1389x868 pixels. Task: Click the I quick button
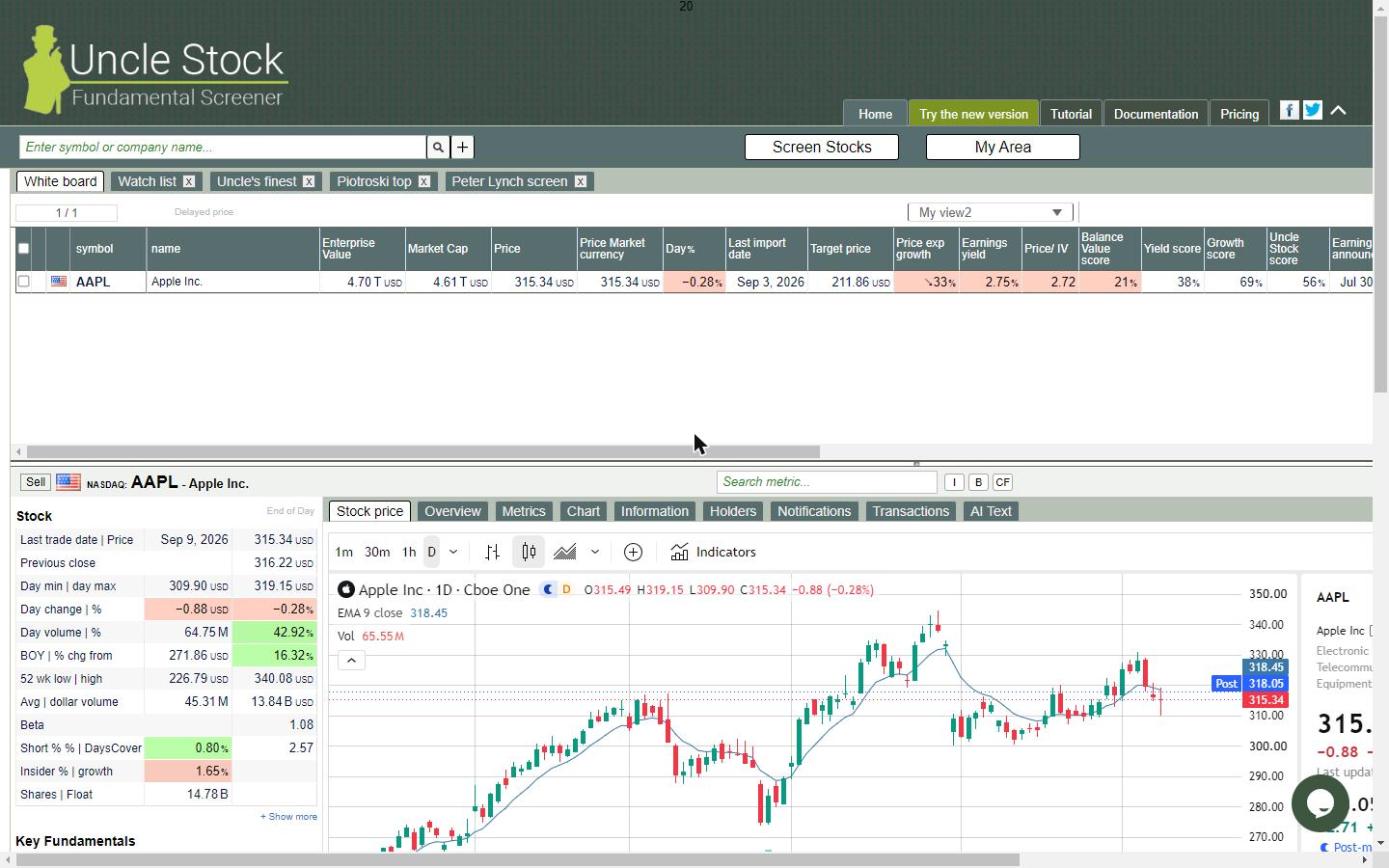coord(954,482)
